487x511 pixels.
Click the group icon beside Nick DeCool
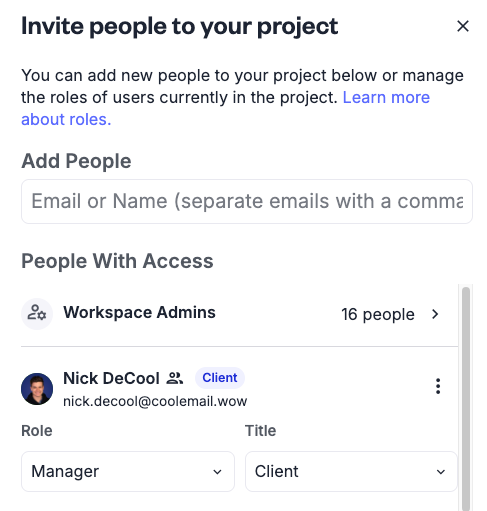pos(175,378)
